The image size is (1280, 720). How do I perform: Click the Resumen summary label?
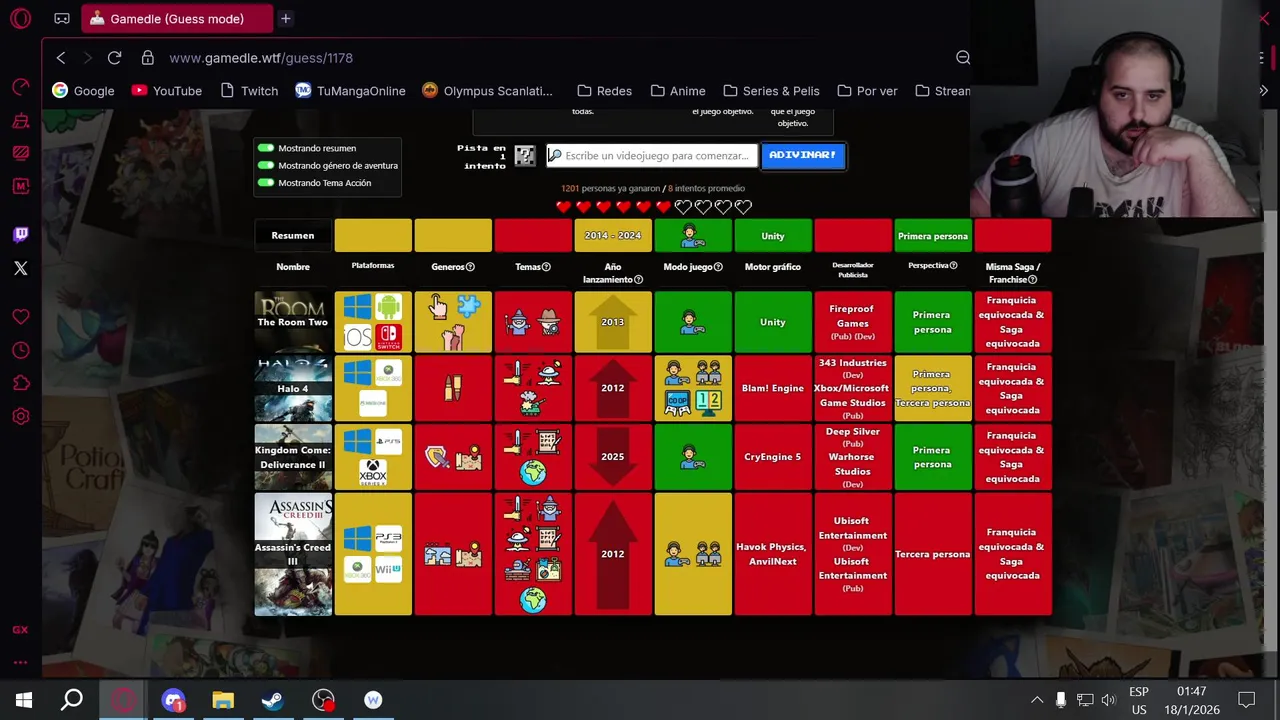pyautogui.click(x=293, y=235)
